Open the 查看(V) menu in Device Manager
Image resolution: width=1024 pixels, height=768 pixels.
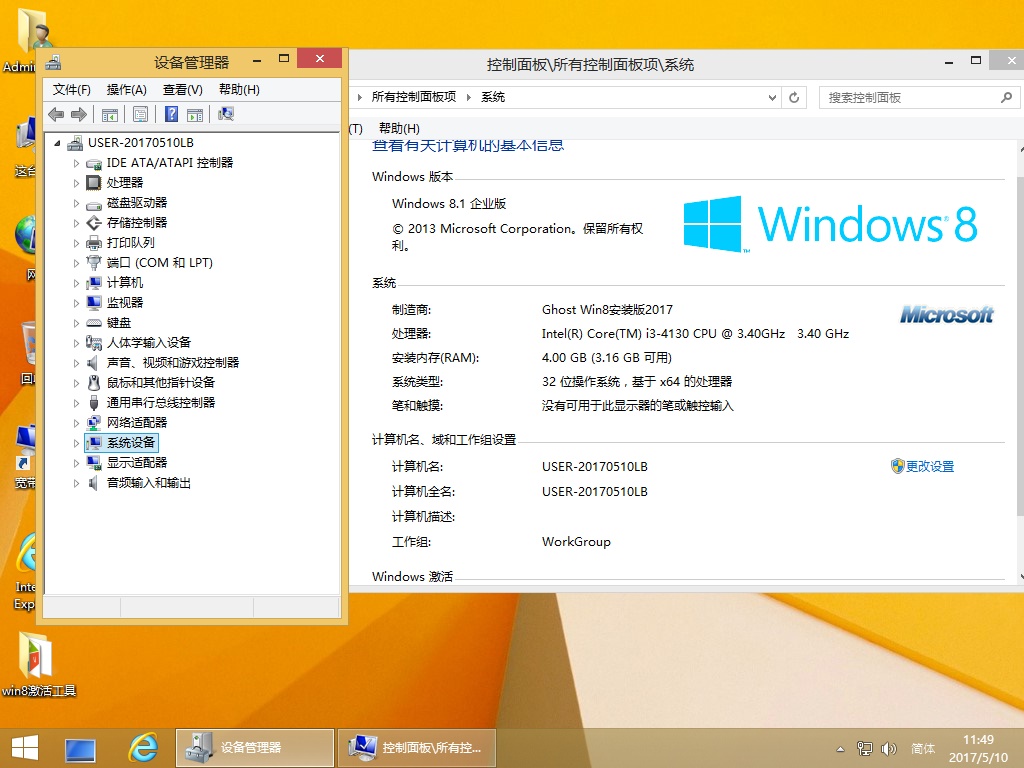coord(182,90)
